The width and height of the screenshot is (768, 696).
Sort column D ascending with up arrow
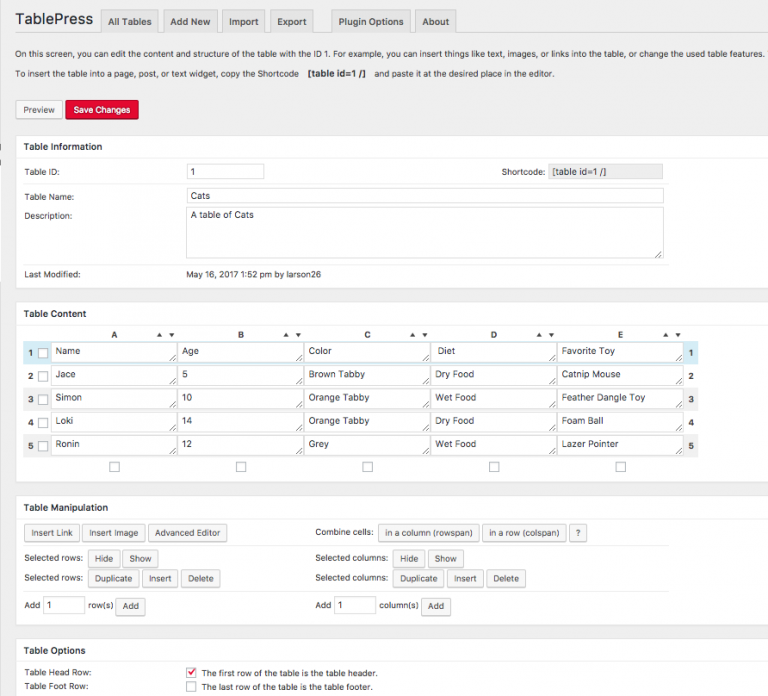pyautogui.click(x=540, y=335)
